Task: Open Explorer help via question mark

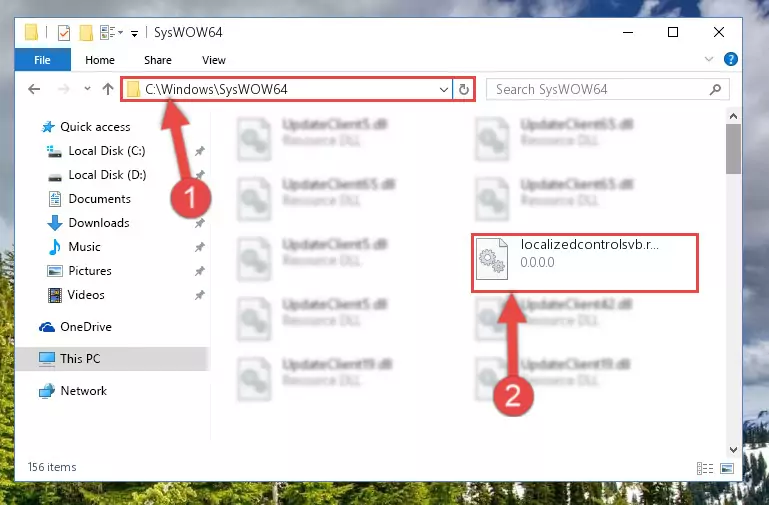Action: [x=730, y=59]
